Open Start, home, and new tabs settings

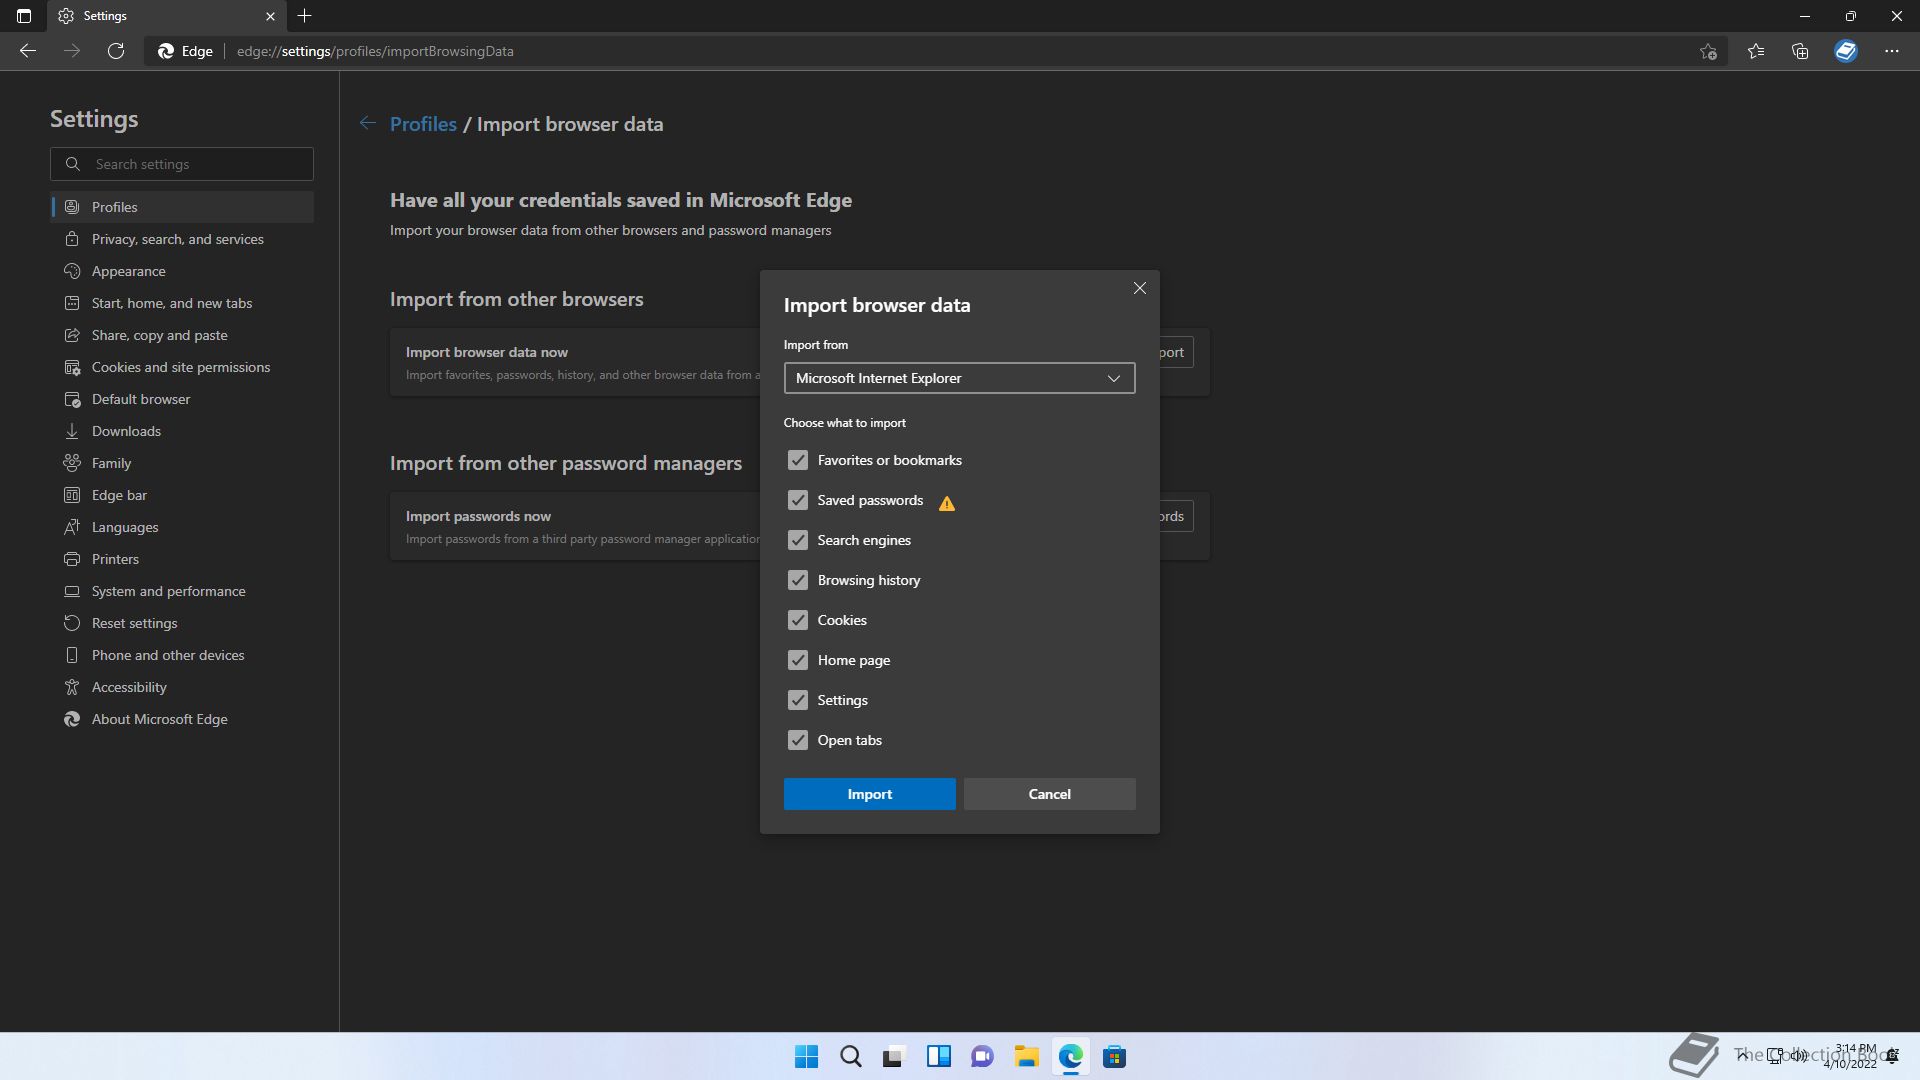pyautogui.click(x=182, y=303)
